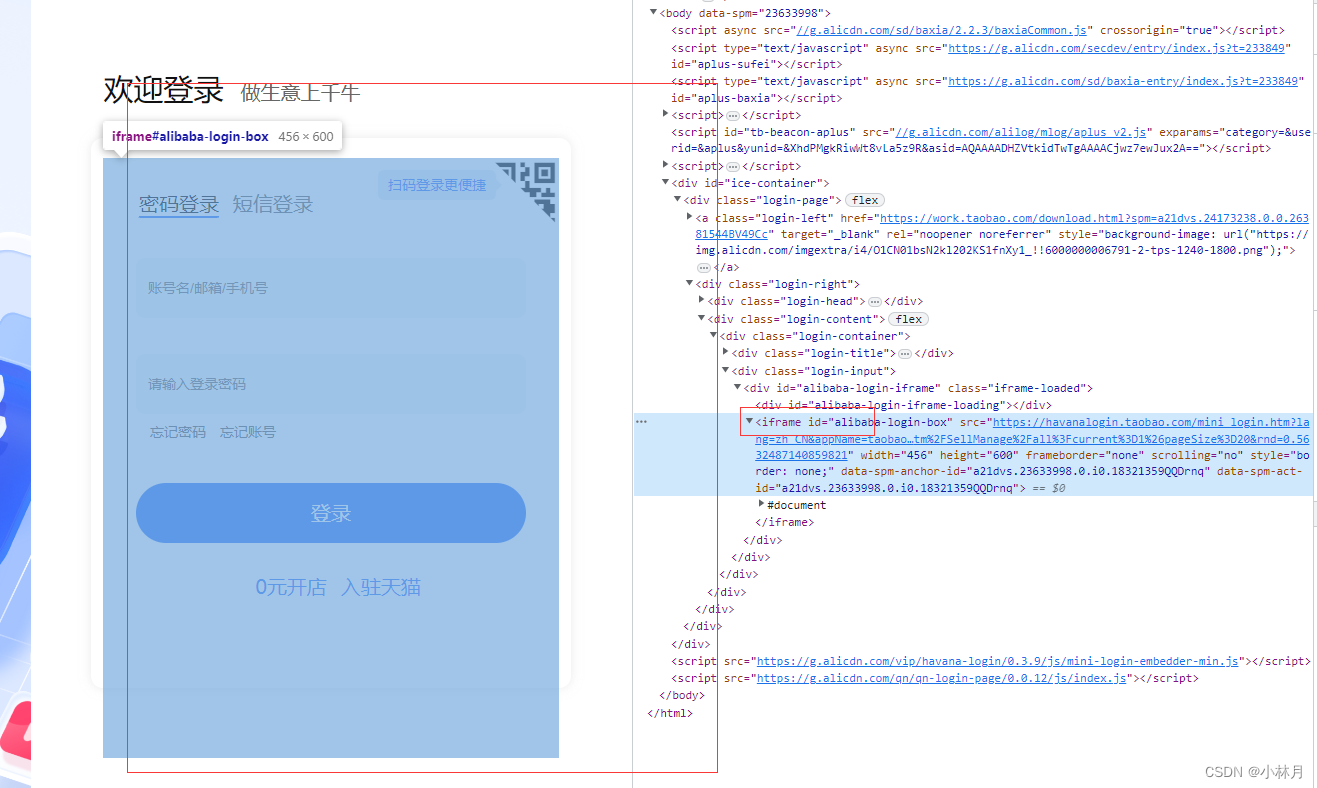Click the QR code login icon
Image resolution: width=1317 pixels, height=788 pixels.
(527, 190)
